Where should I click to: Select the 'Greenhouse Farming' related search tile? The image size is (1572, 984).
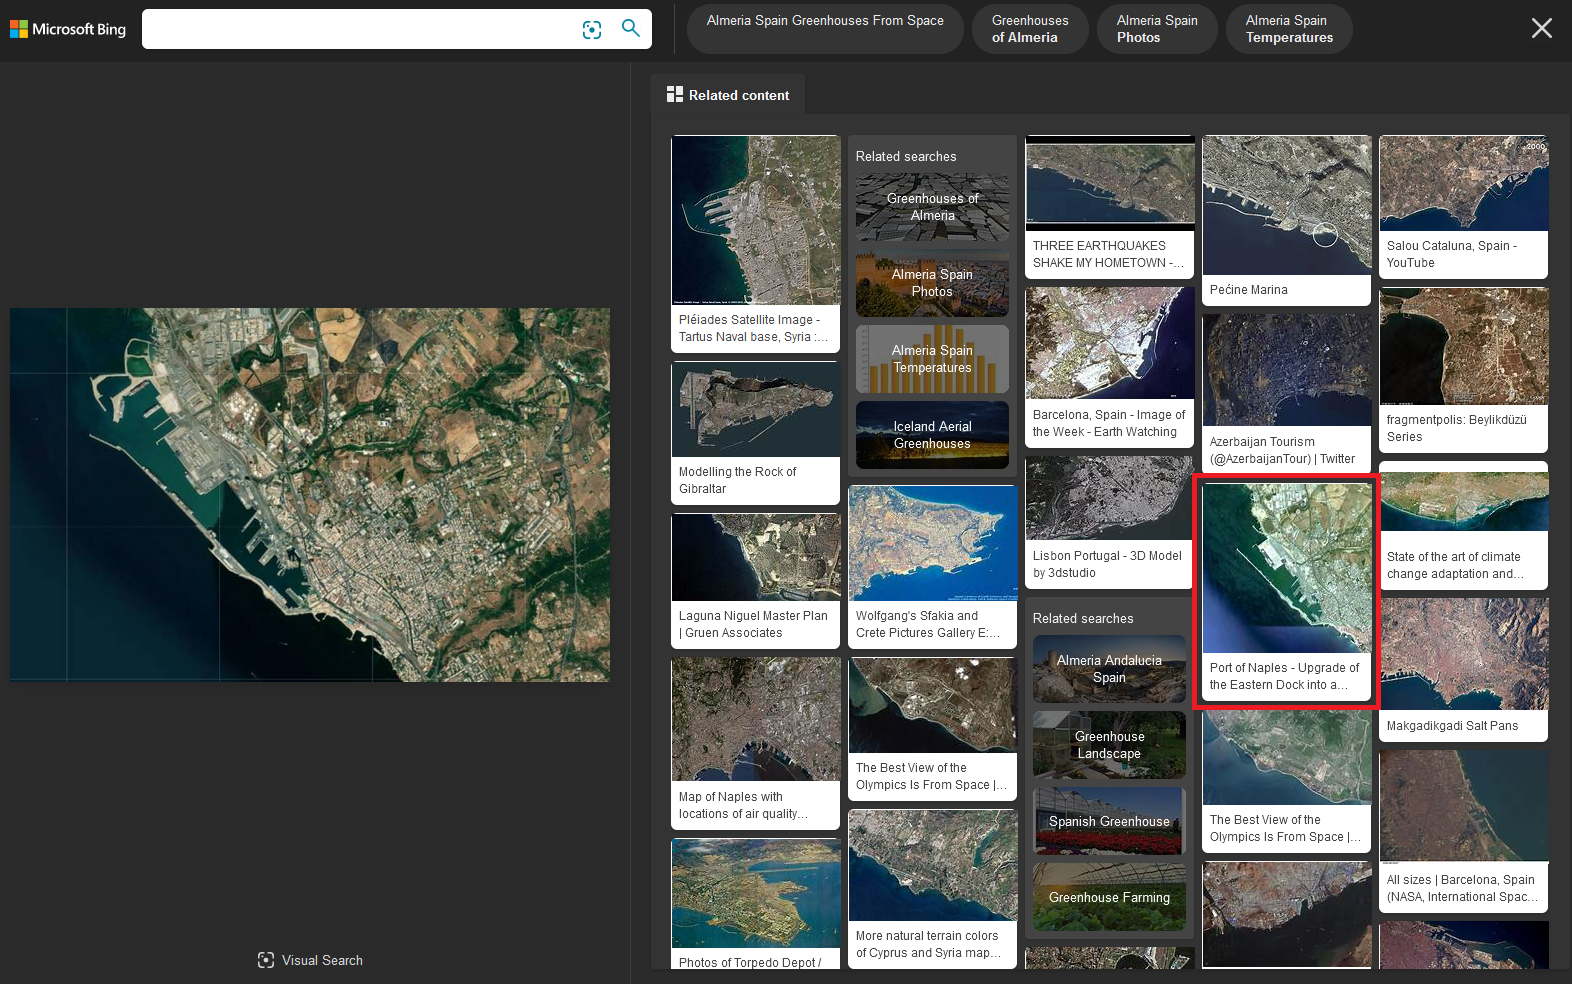1109,897
